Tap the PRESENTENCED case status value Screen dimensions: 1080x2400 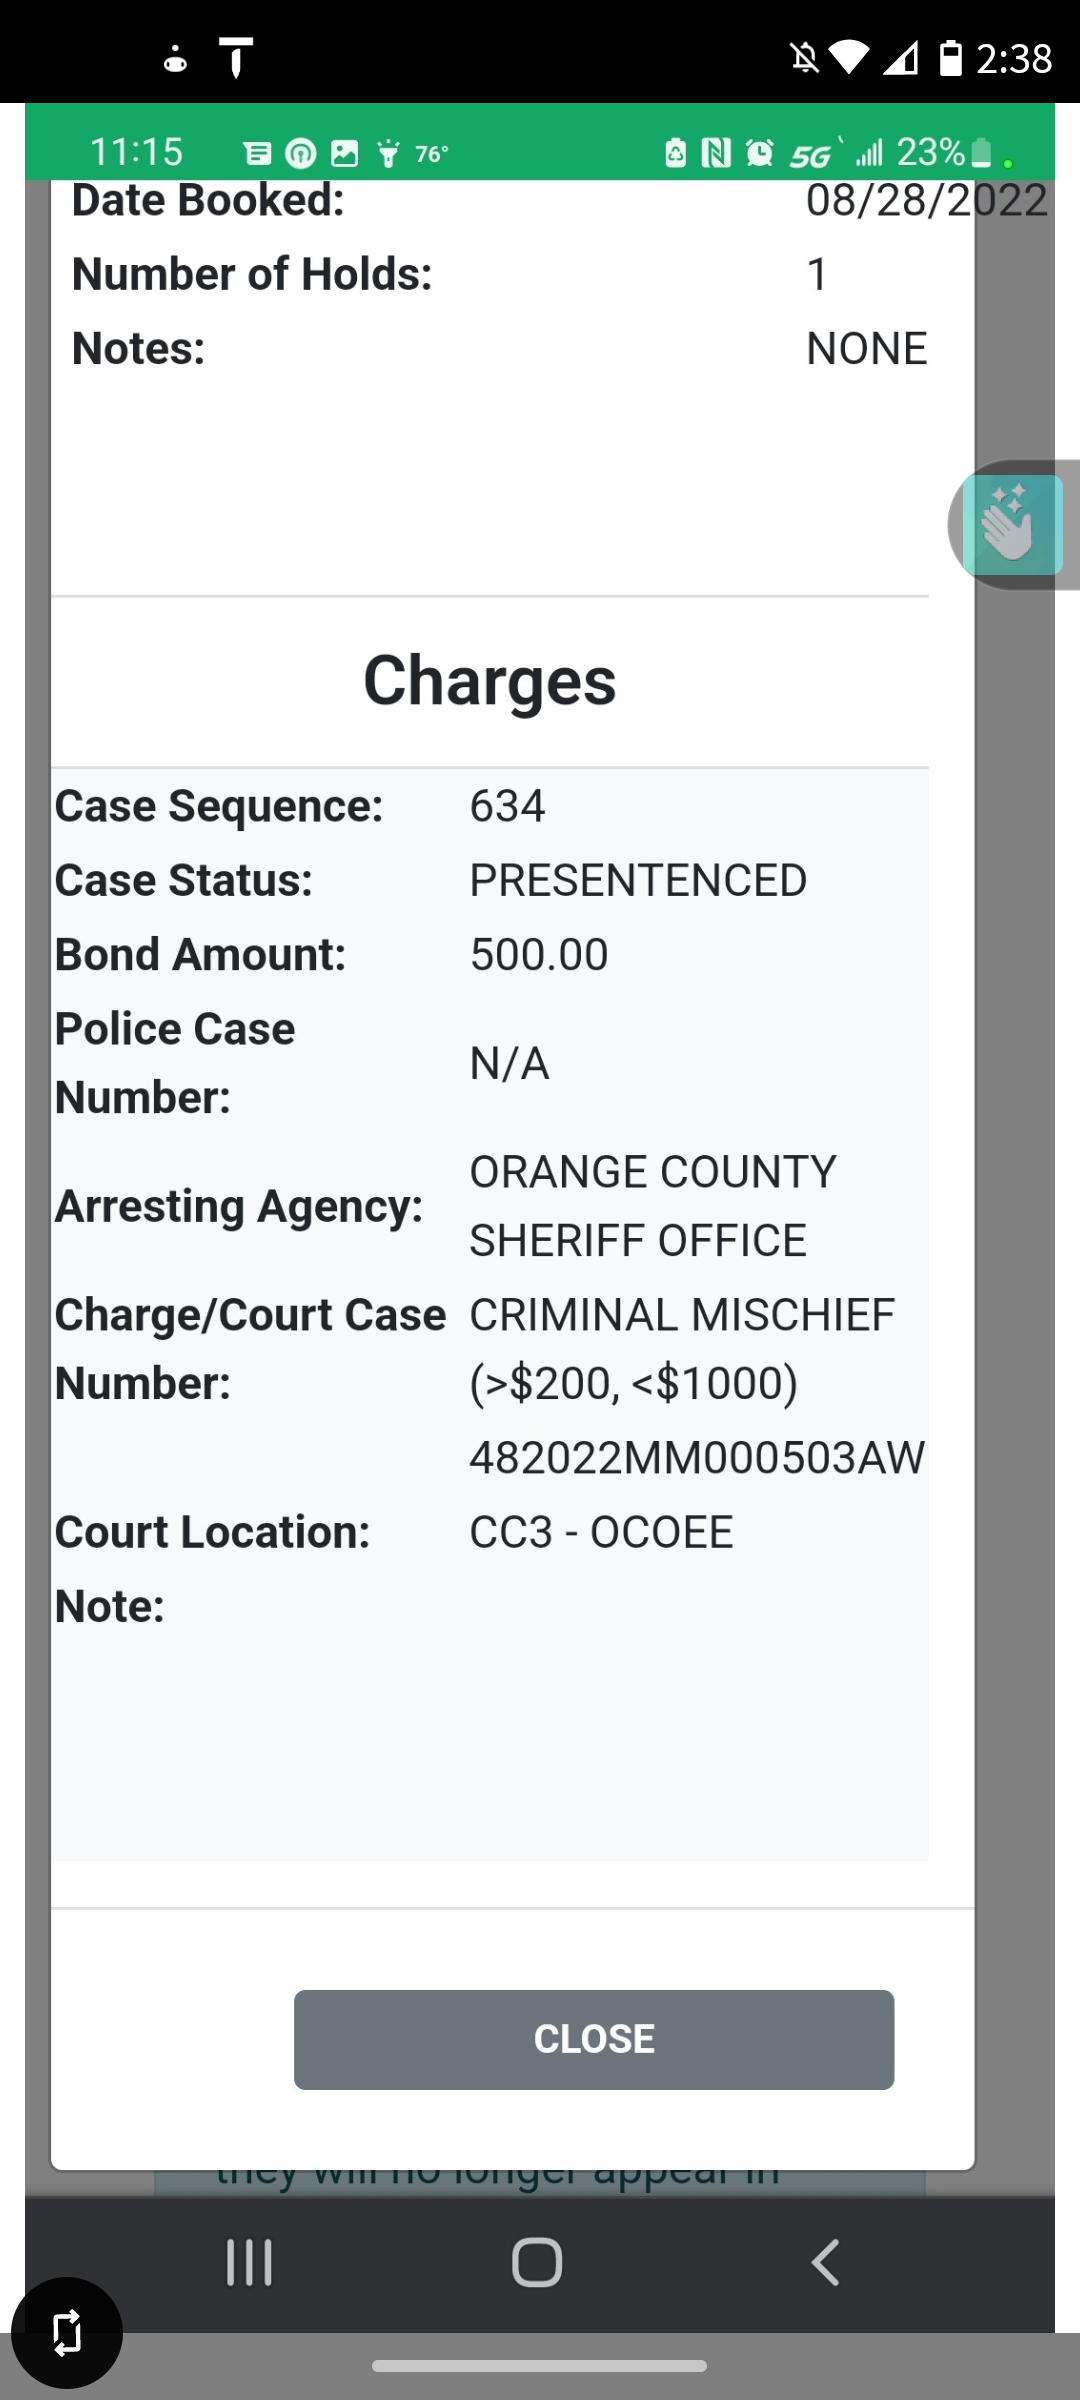[x=638, y=881]
